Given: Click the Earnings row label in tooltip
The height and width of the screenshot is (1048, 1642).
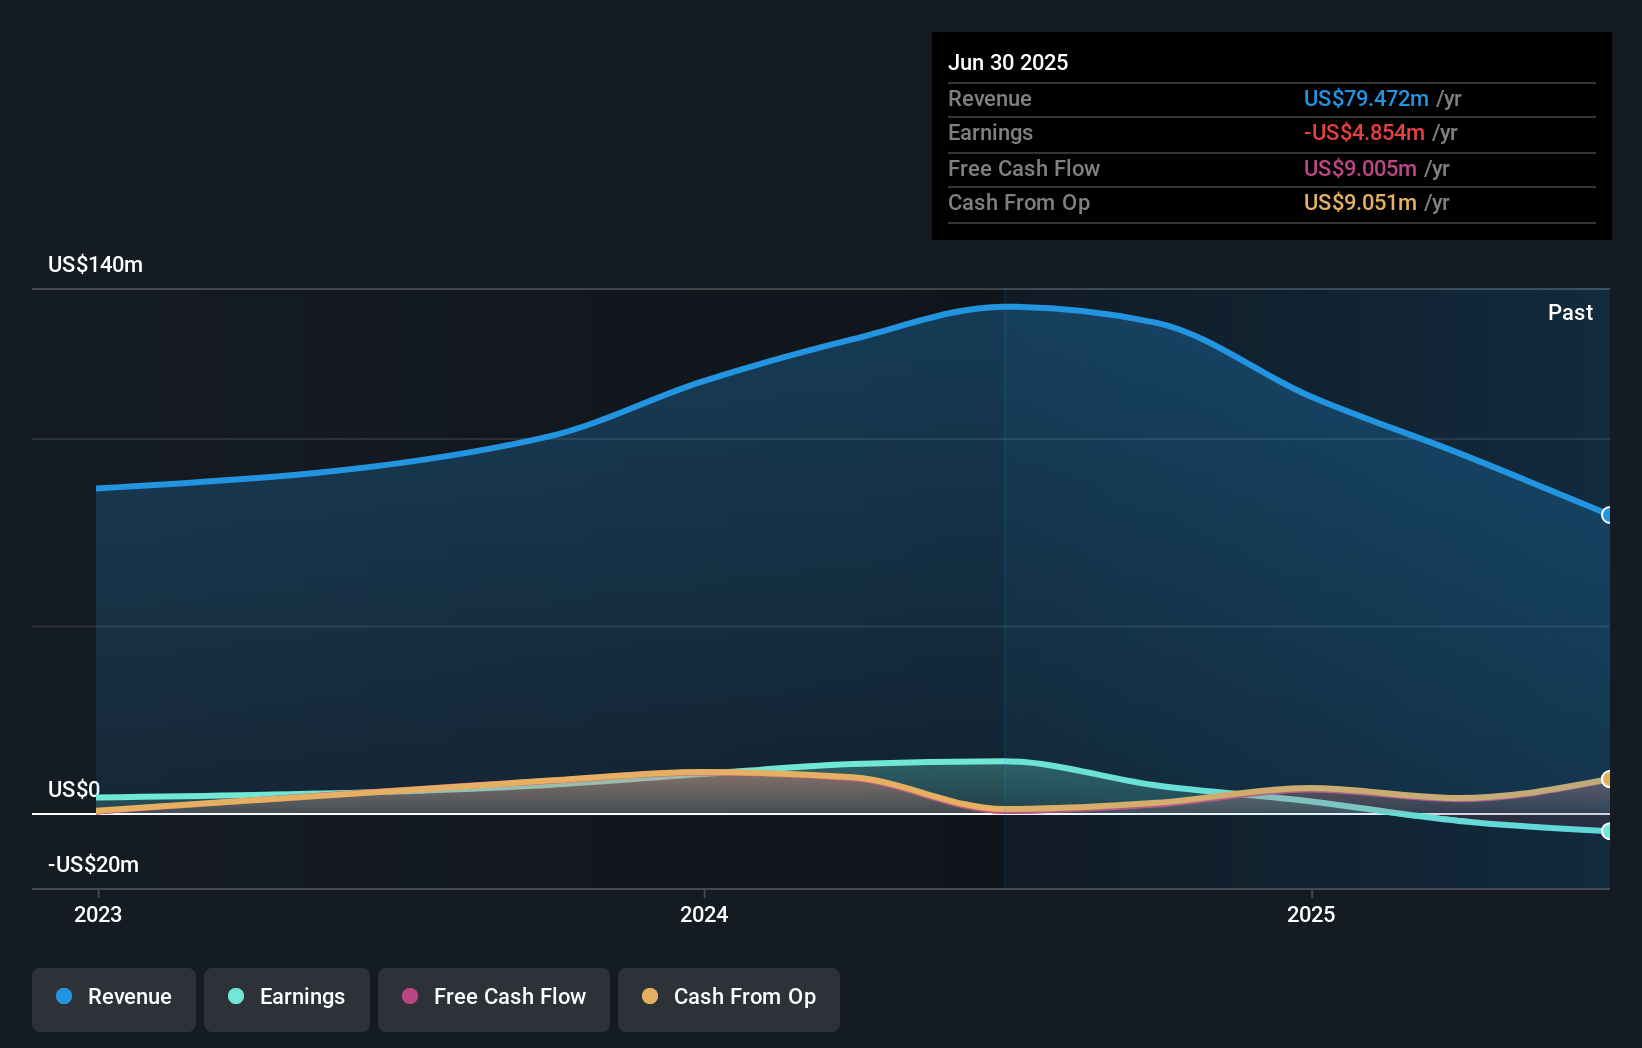Looking at the screenshot, I should coord(990,132).
